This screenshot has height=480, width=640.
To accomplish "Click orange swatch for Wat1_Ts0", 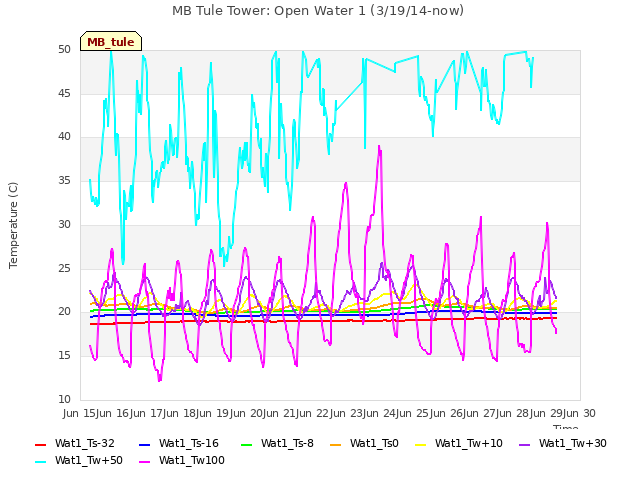I will tap(336, 444).
